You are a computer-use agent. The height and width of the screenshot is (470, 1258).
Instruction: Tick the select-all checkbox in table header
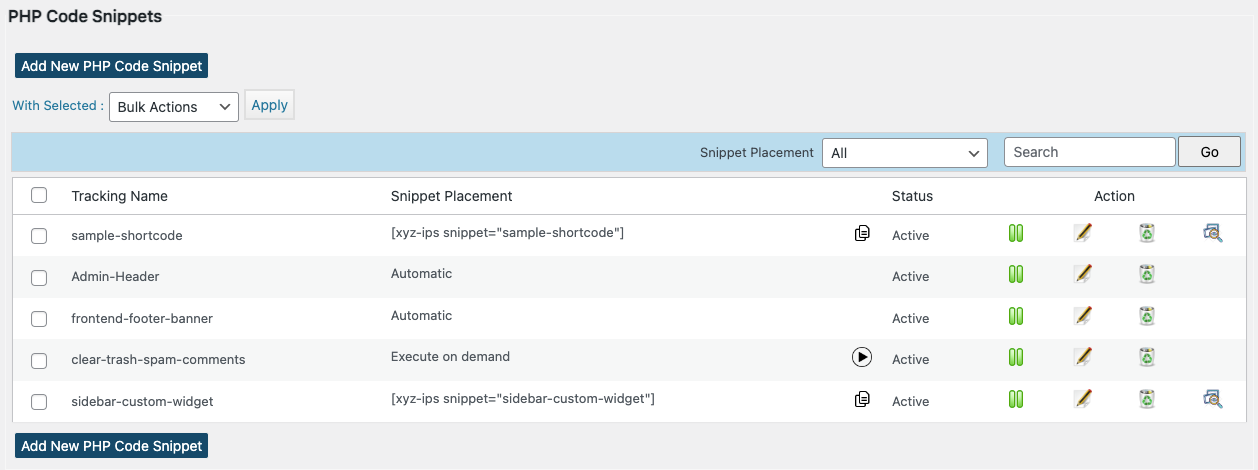(x=39, y=195)
